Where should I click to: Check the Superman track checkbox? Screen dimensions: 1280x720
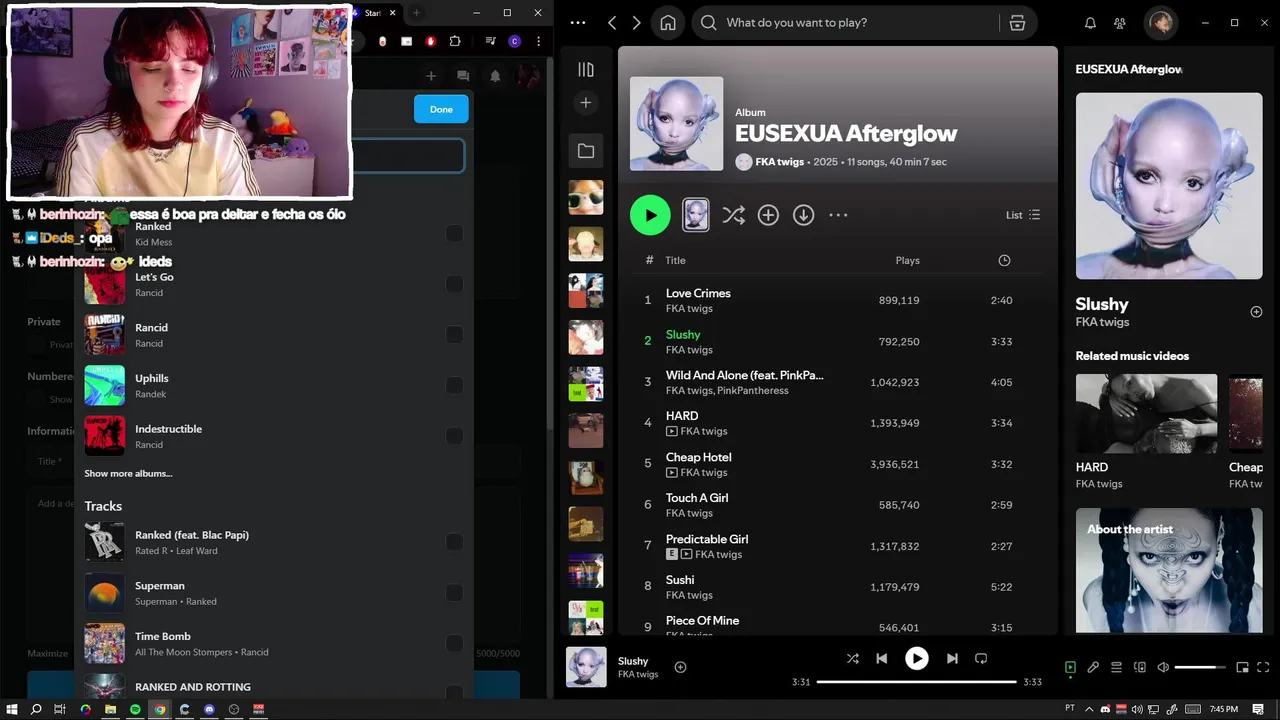[x=454, y=593]
